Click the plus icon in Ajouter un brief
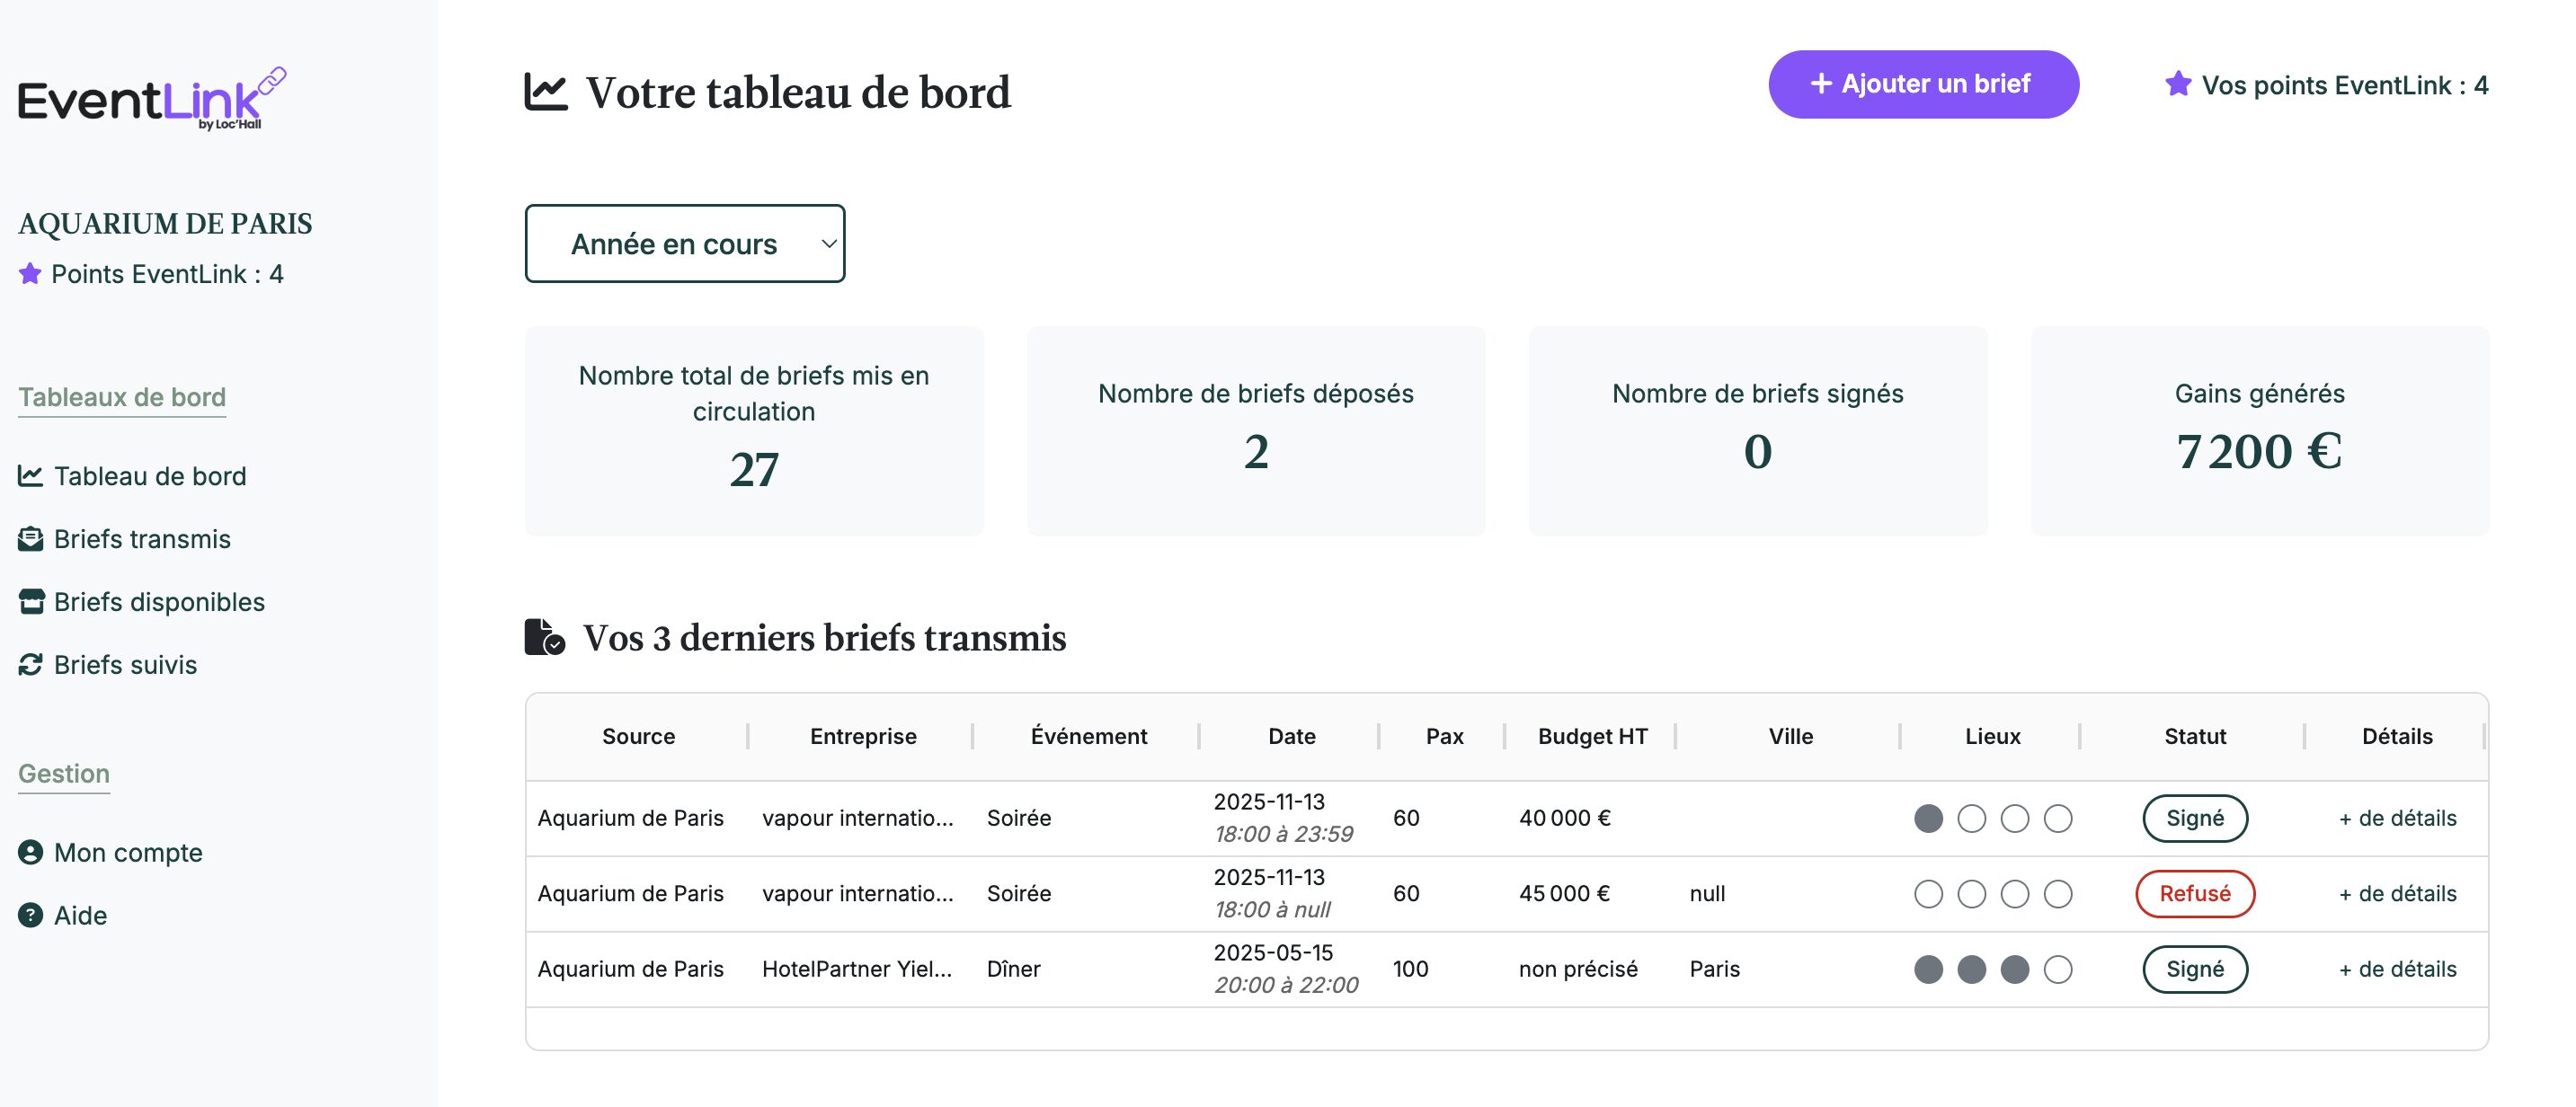 pyautogui.click(x=1821, y=83)
